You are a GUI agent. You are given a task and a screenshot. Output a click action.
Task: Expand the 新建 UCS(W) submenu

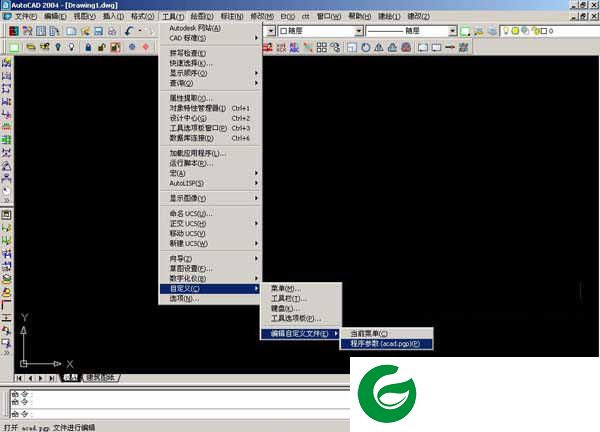point(210,243)
